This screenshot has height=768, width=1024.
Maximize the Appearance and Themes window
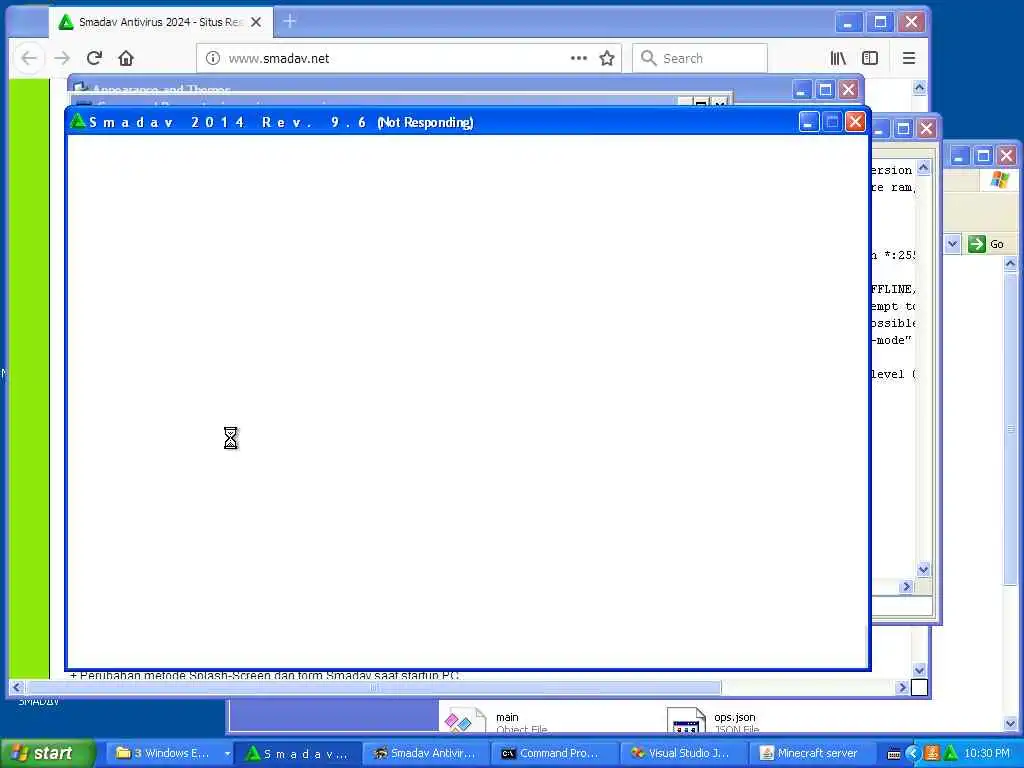point(825,89)
